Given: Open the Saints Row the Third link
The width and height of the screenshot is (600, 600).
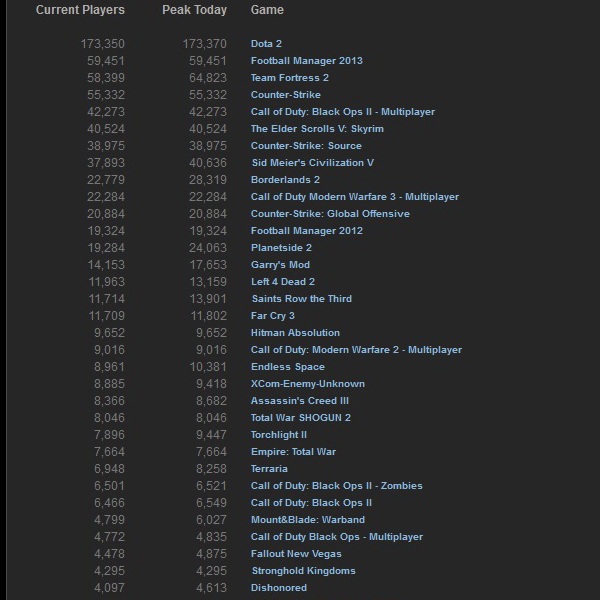Looking at the screenshot, I should (x=302, y=298).
